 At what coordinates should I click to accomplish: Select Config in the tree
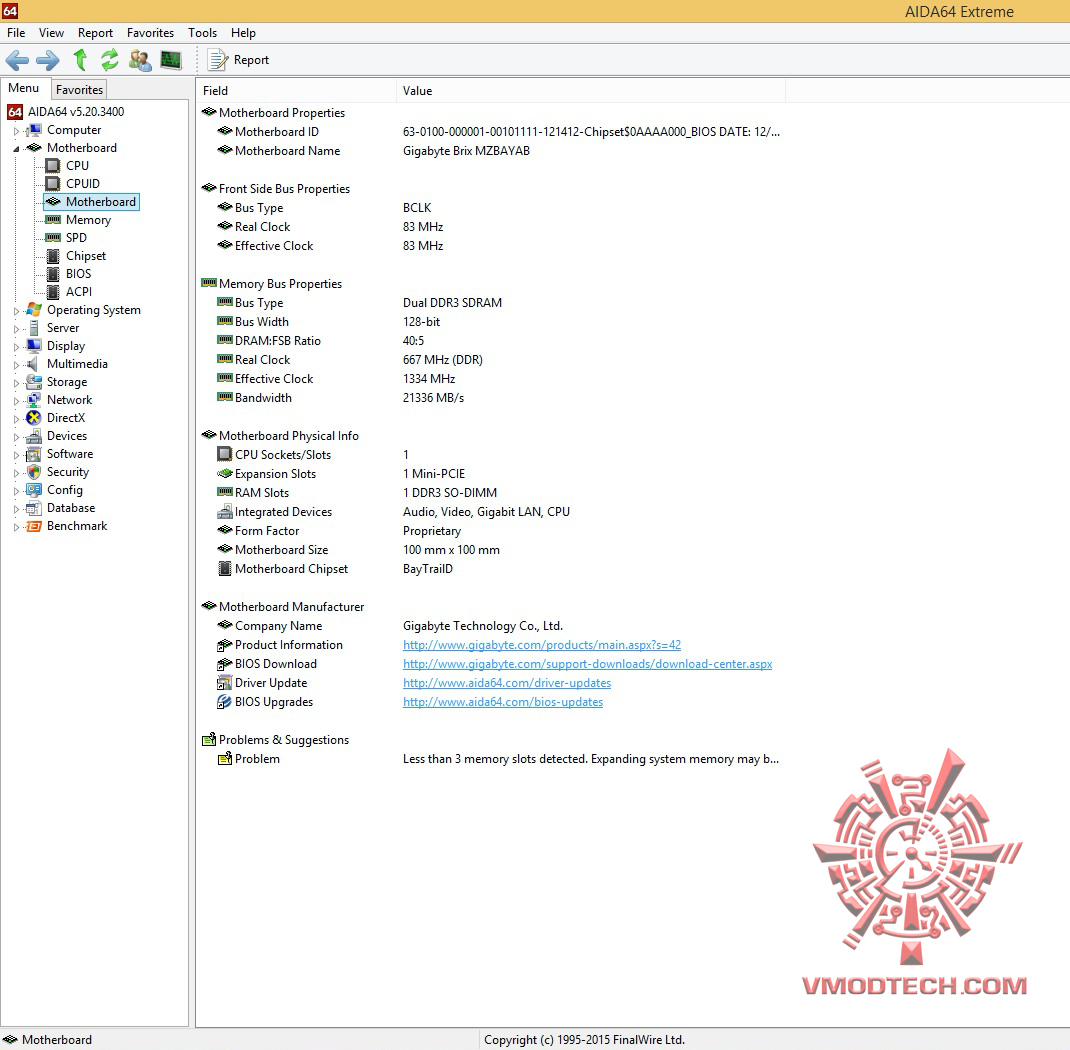[x=65, y=490]
